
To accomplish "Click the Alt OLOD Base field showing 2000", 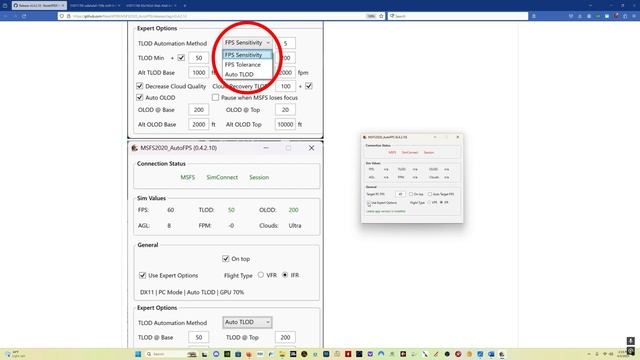I will pos(199,124).
